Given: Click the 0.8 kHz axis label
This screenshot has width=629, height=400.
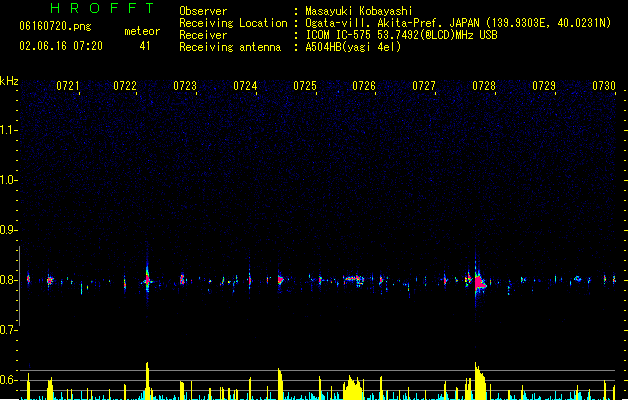Looking at the screenshot, I should coord(8,280).
